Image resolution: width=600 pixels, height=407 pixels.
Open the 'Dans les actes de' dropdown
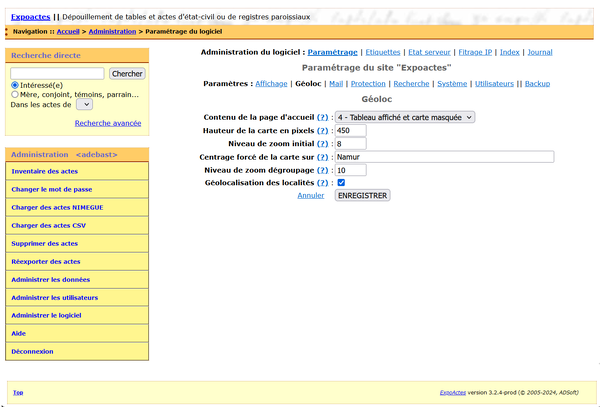click(x=84, y=104)
